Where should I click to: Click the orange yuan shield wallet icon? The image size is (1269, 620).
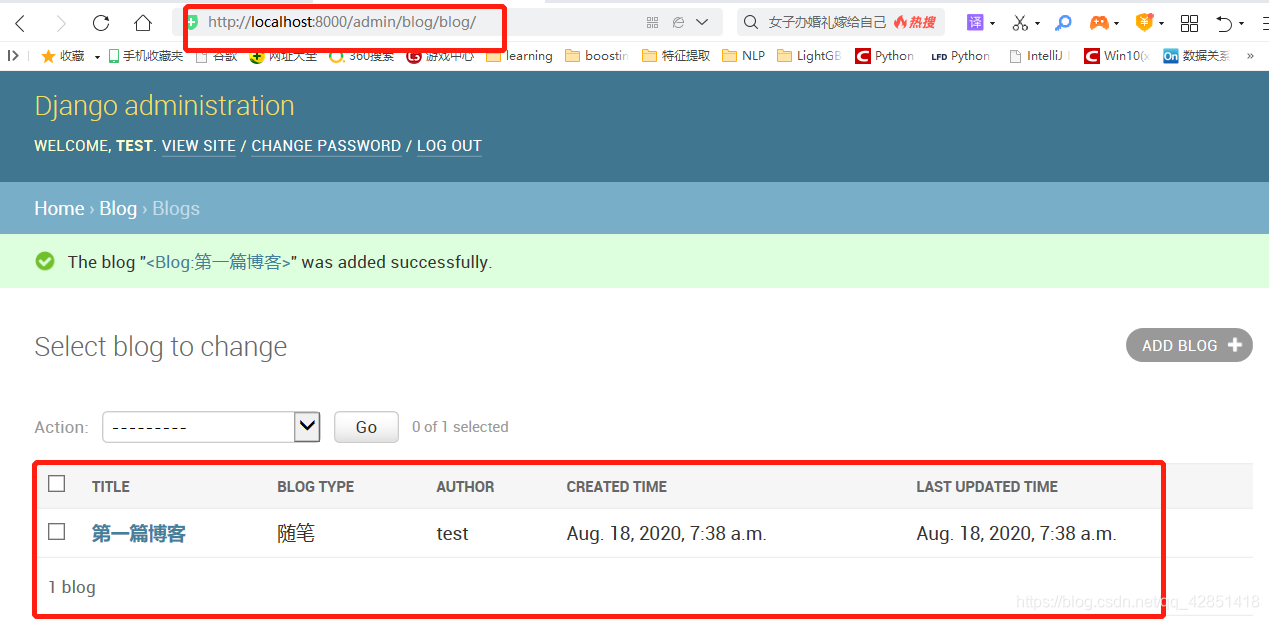pos(1144,22)
